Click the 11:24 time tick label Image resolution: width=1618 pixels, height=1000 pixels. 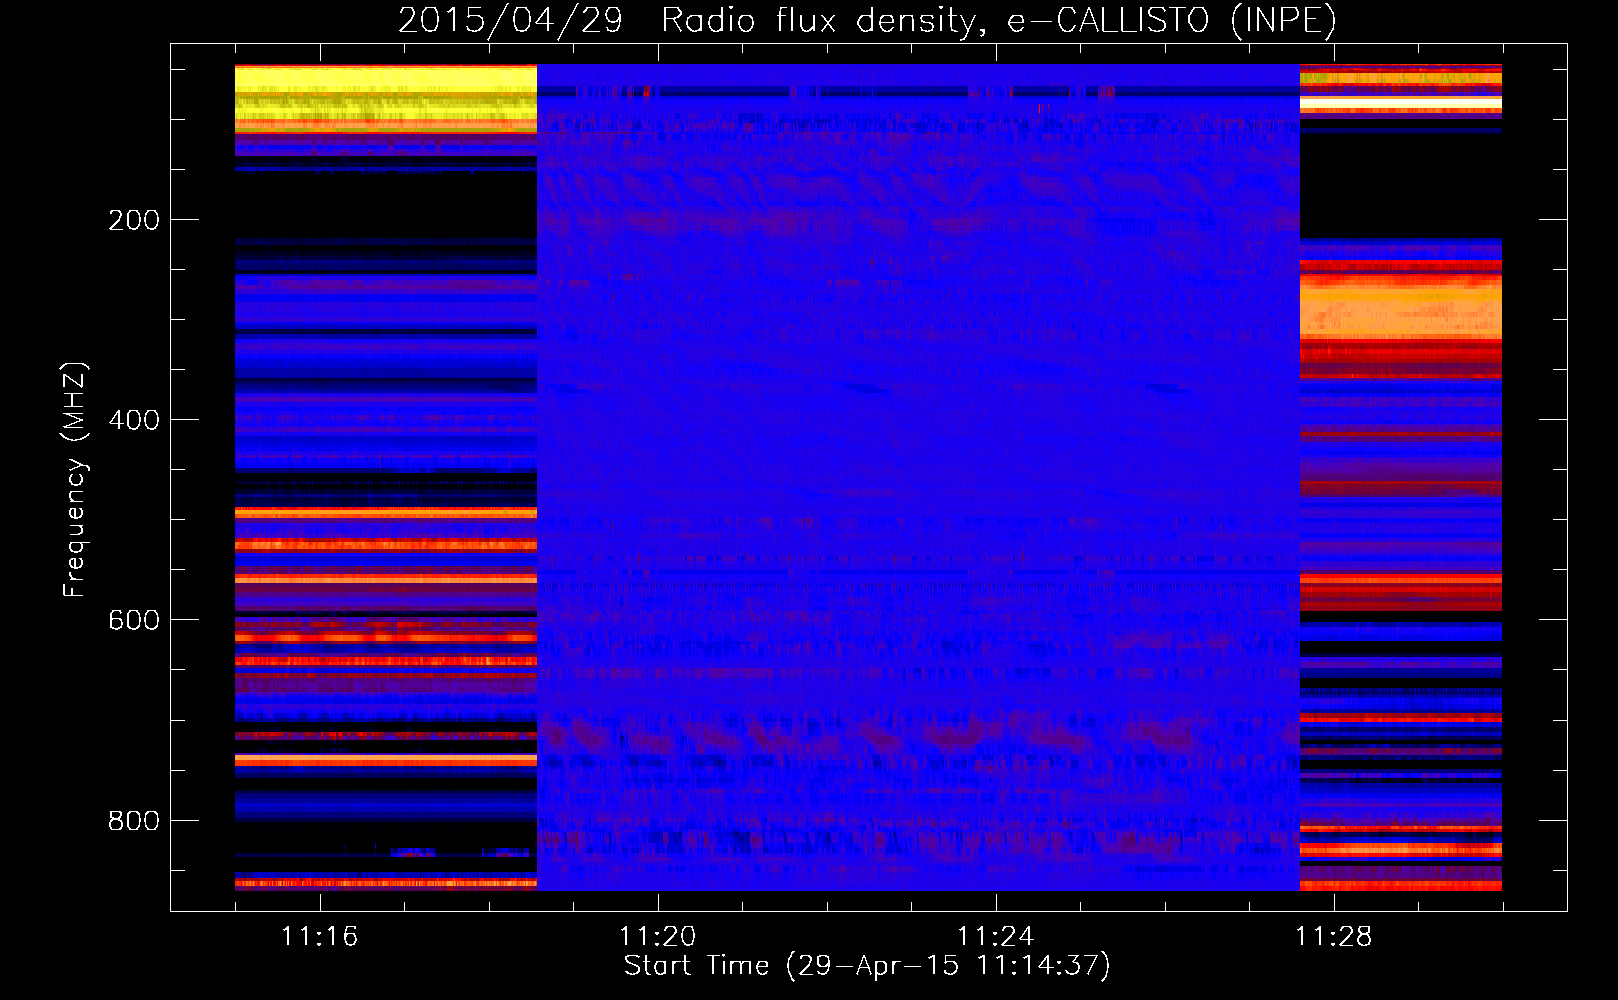click(x=995, y=936)
